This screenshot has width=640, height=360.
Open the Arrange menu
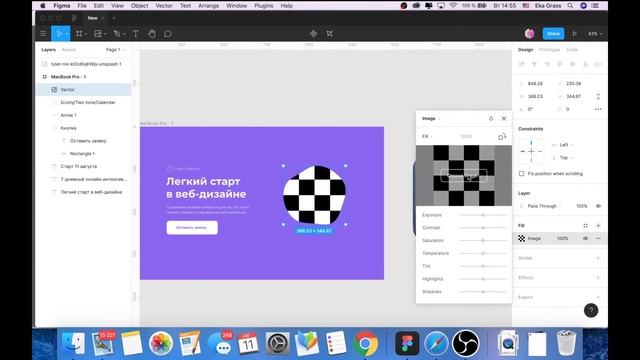click(209, 6)
